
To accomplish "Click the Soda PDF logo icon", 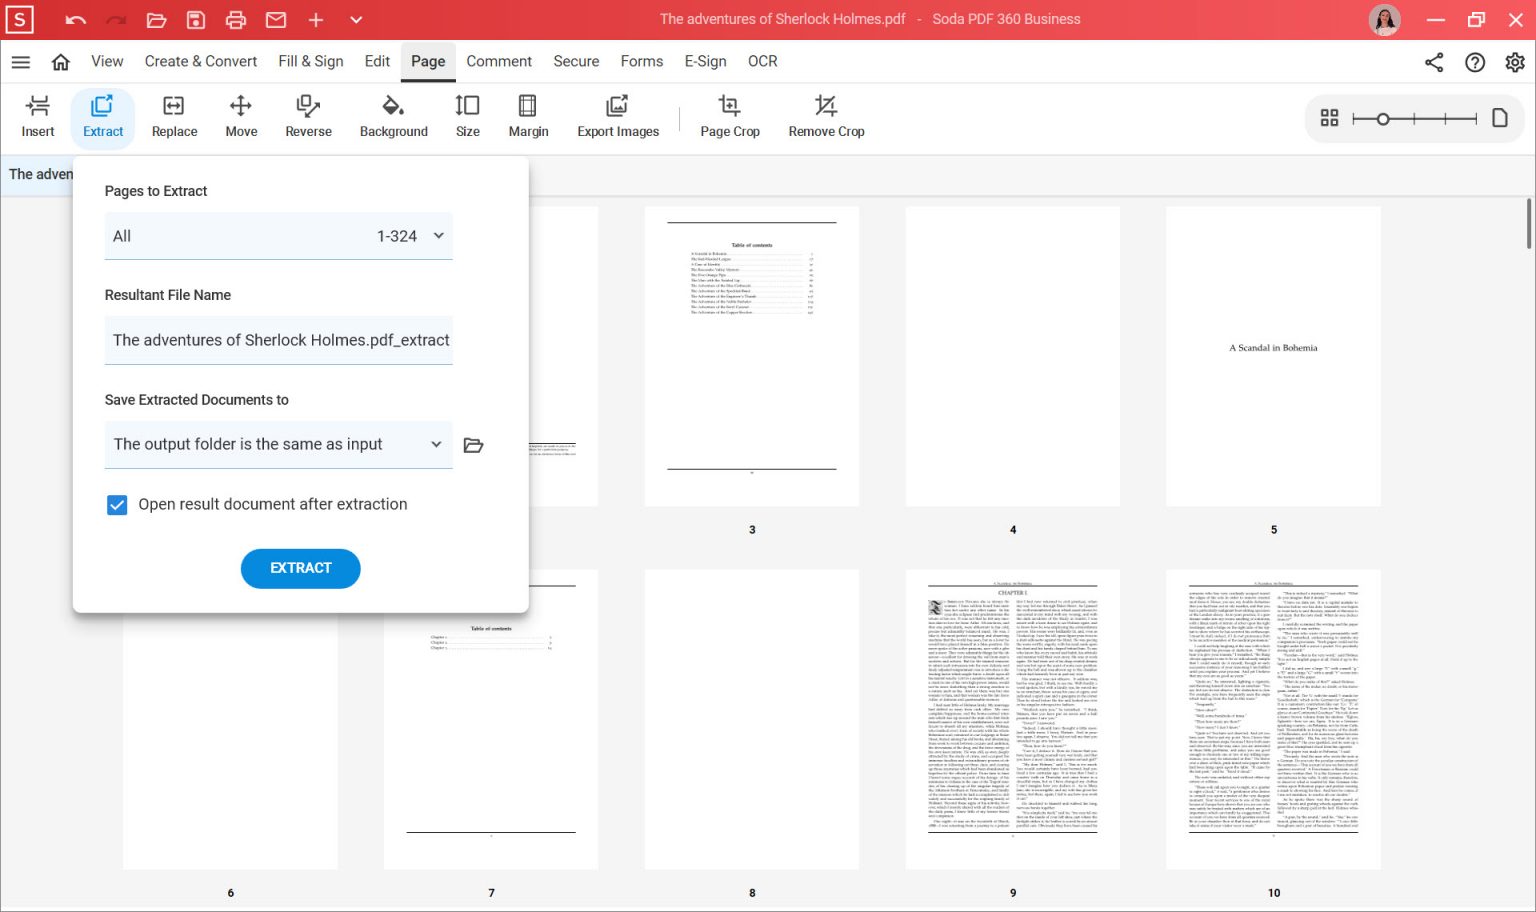I will coord(19,19).
